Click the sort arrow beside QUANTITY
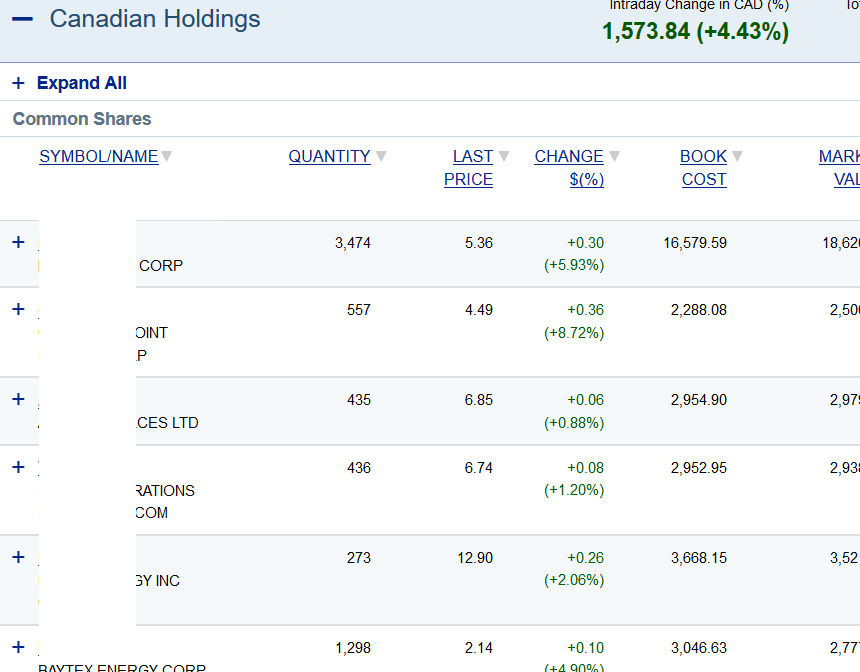Screen dimensions: 860x672 click(x=381, y=156)
